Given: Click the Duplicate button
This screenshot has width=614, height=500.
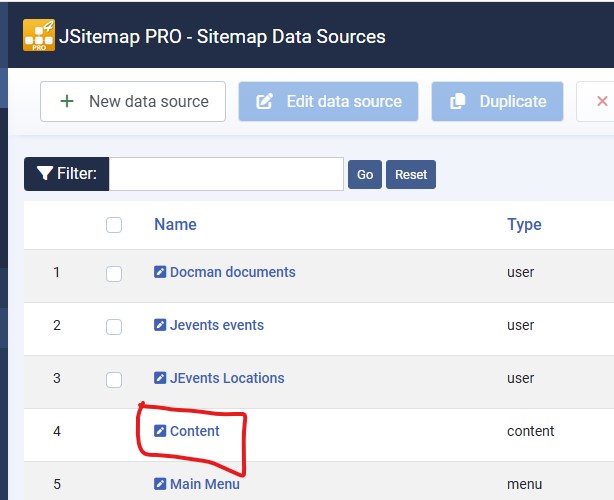Looking at the screenshot, I should 497,101.
